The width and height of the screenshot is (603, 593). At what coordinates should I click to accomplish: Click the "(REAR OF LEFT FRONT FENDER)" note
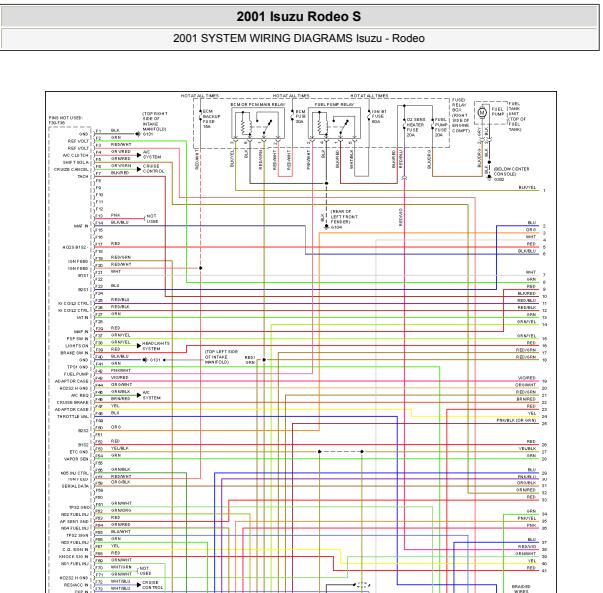tap(344, 217)
